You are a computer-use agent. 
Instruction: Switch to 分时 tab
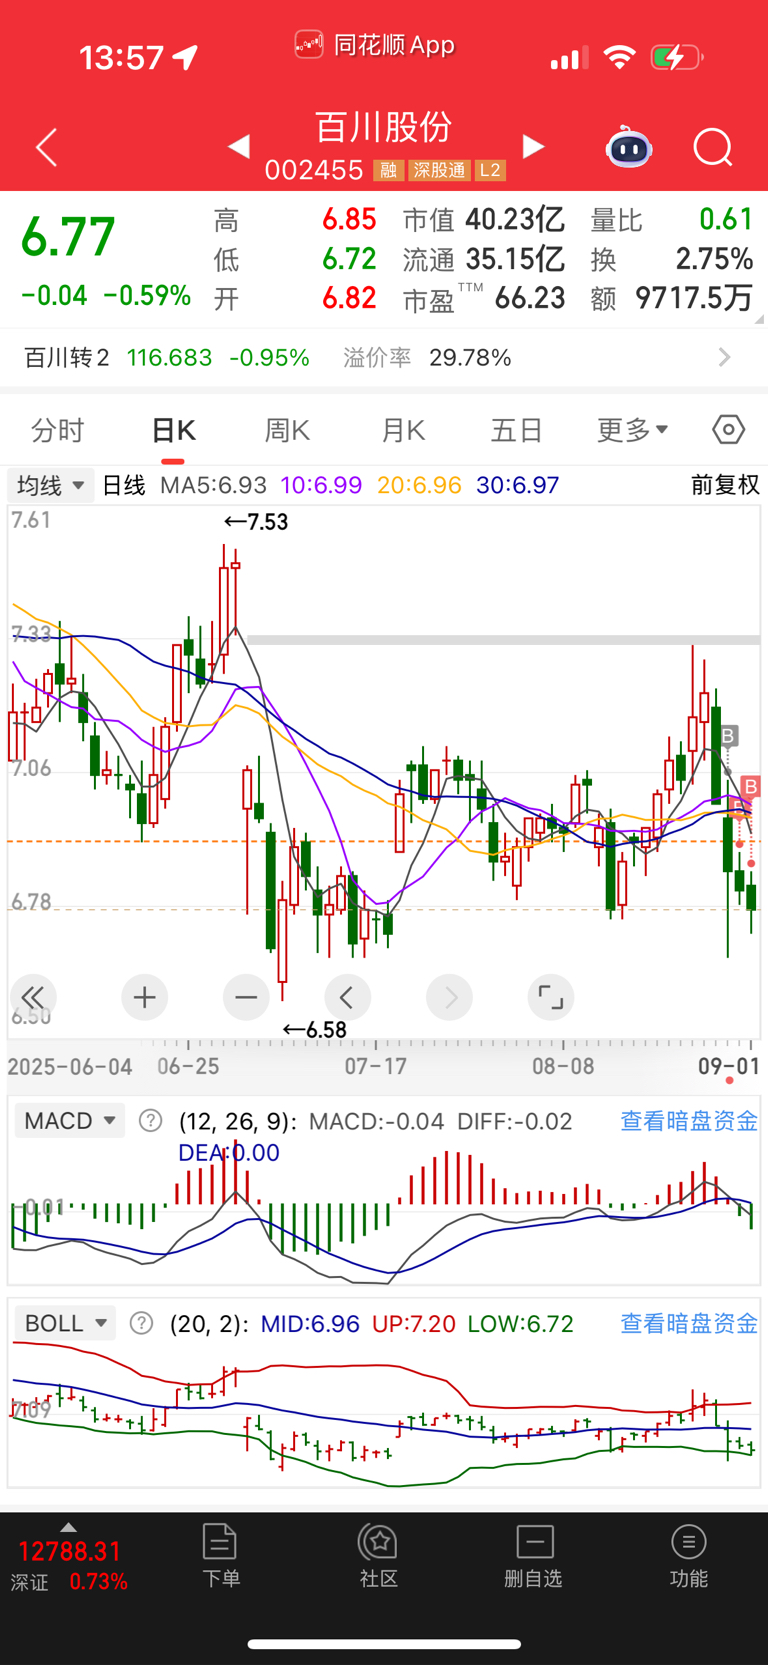(x=58, y=430)
